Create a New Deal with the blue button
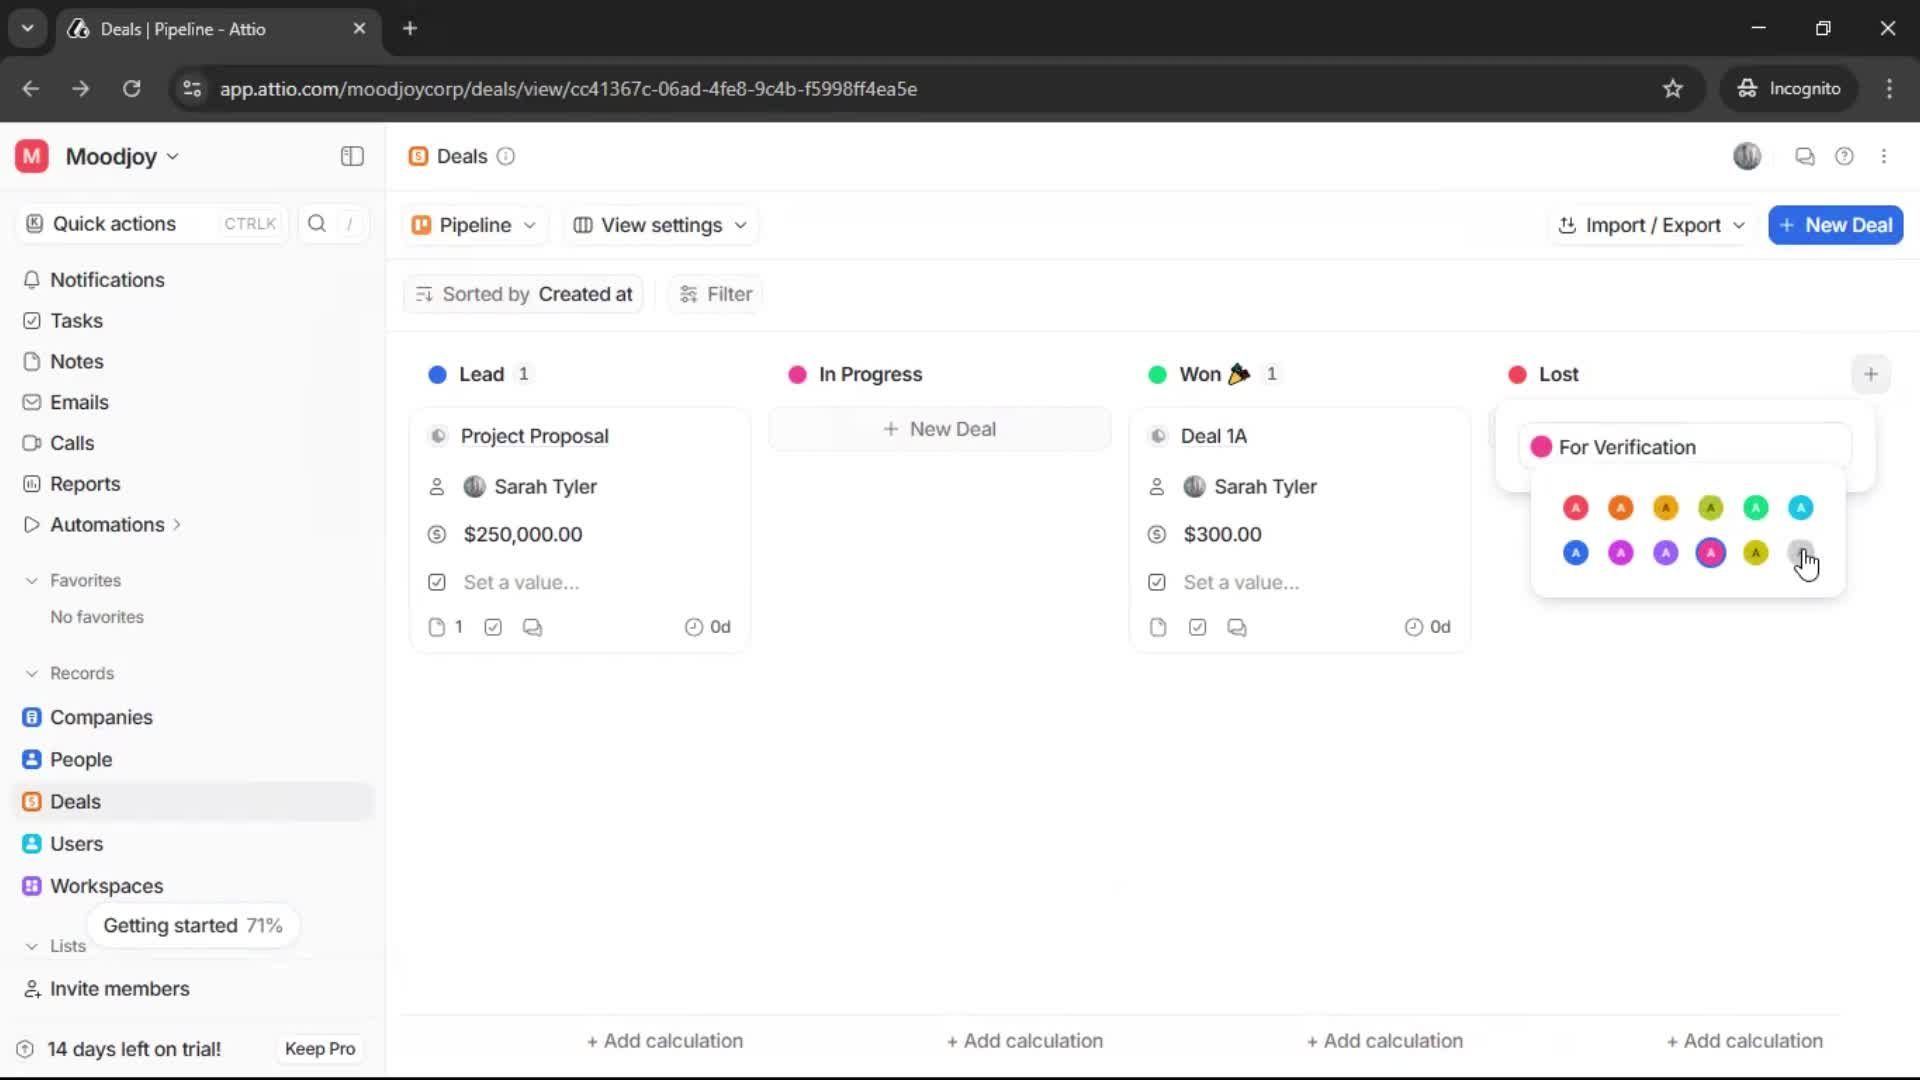 click(1836, 225)
